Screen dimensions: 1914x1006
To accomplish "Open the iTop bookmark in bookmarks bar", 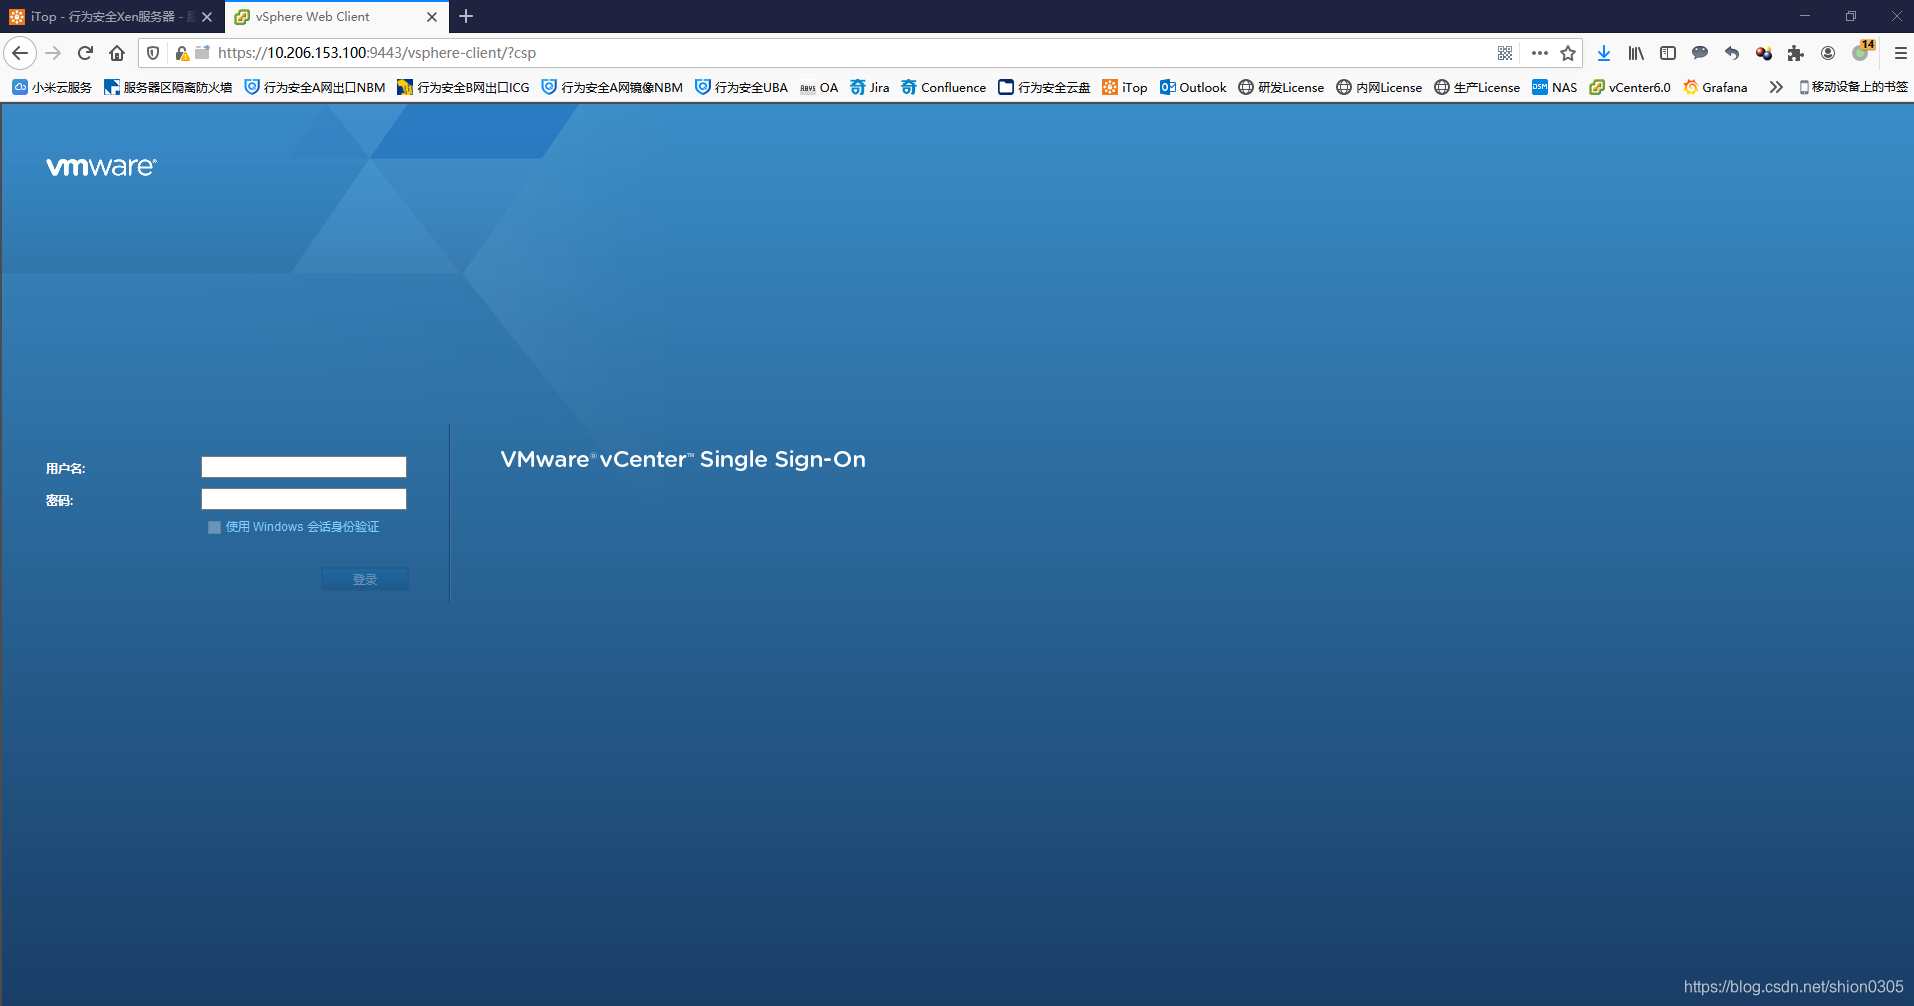I will (1125, 87).
